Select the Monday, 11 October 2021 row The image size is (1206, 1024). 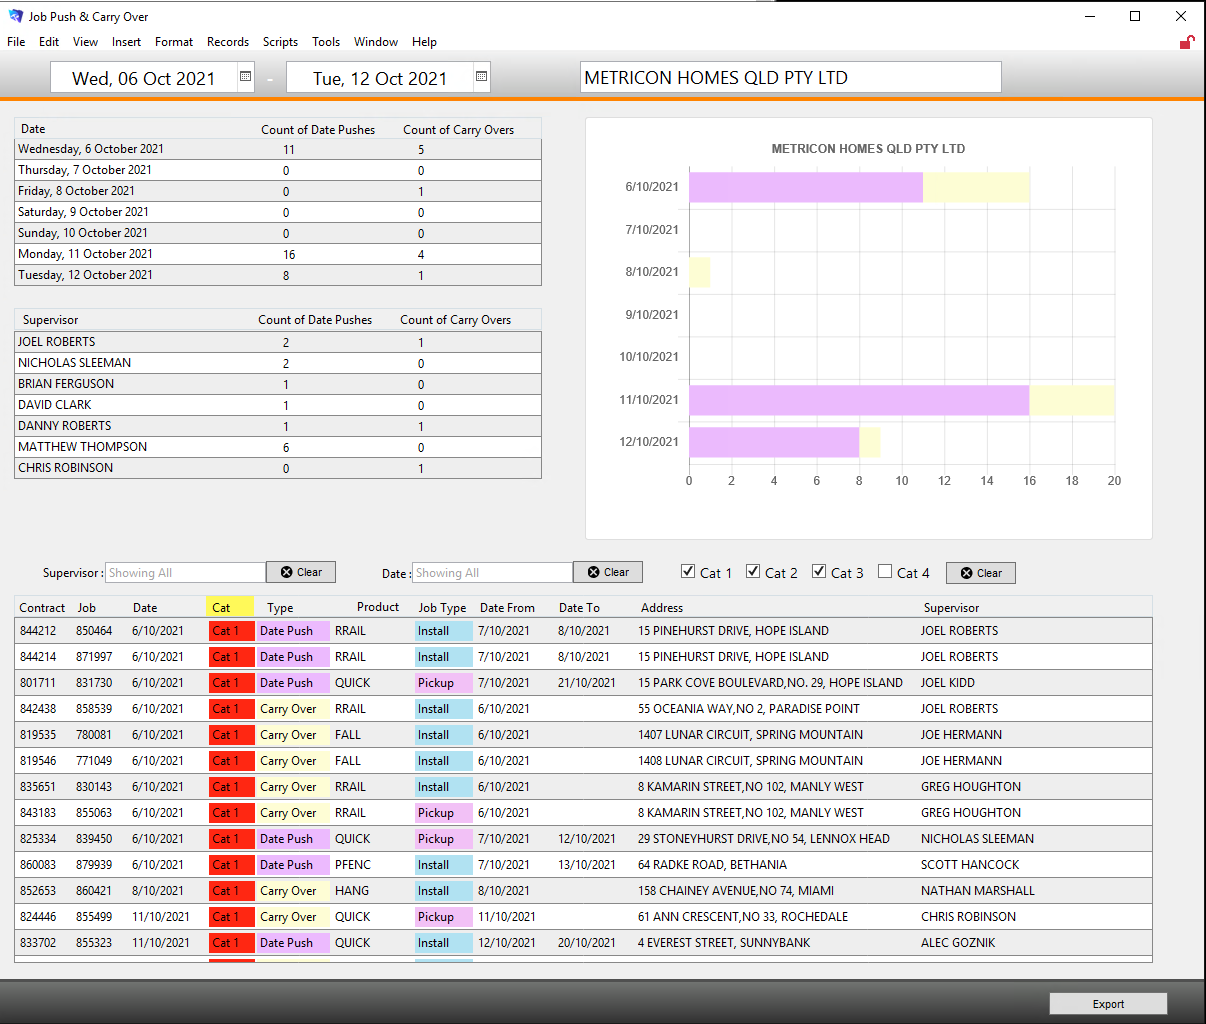(278, 254)
